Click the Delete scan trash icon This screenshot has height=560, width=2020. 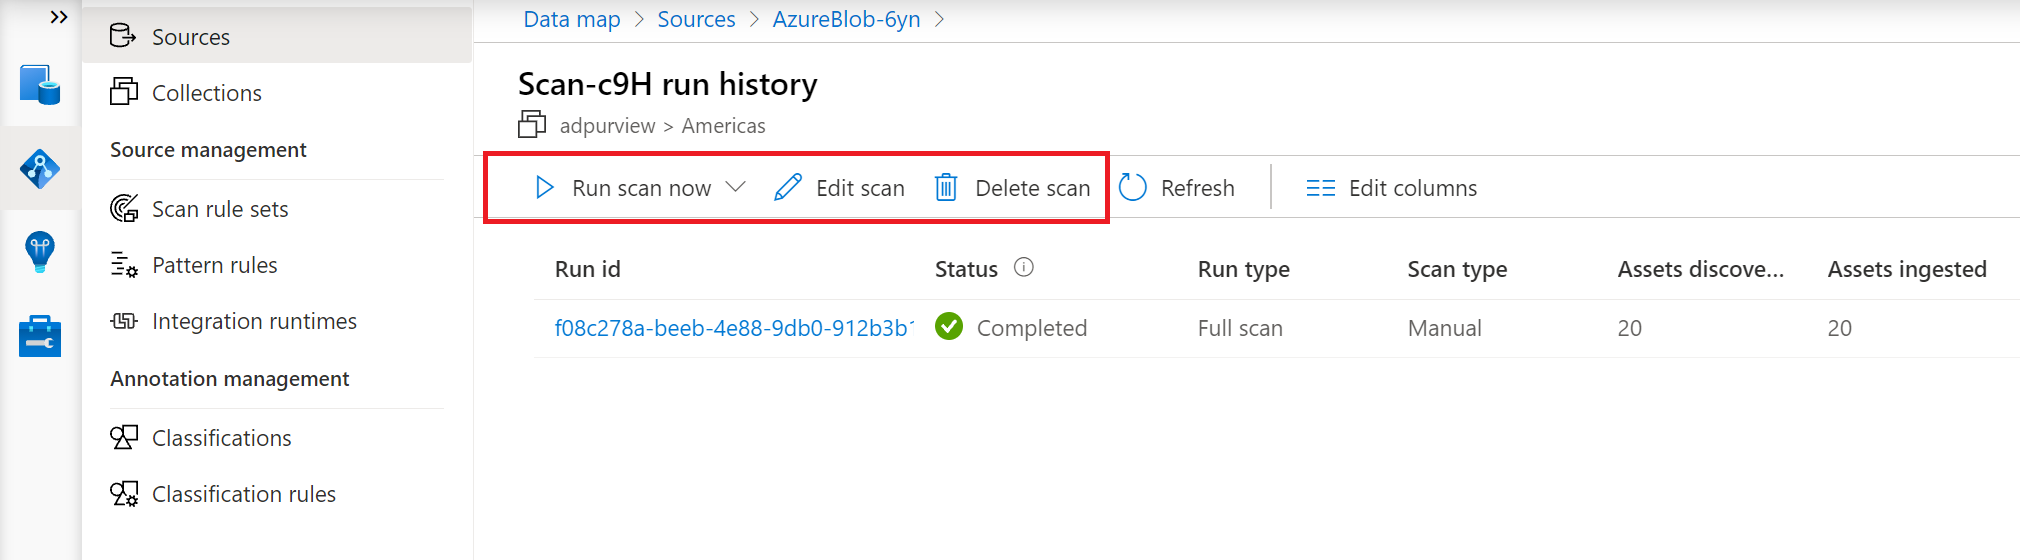pos(946,188)
